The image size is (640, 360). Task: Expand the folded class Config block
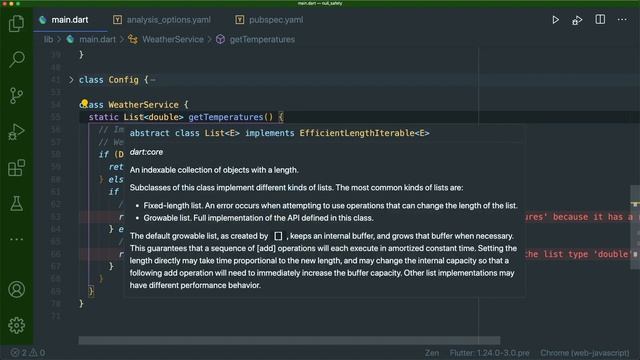[71, 80]
